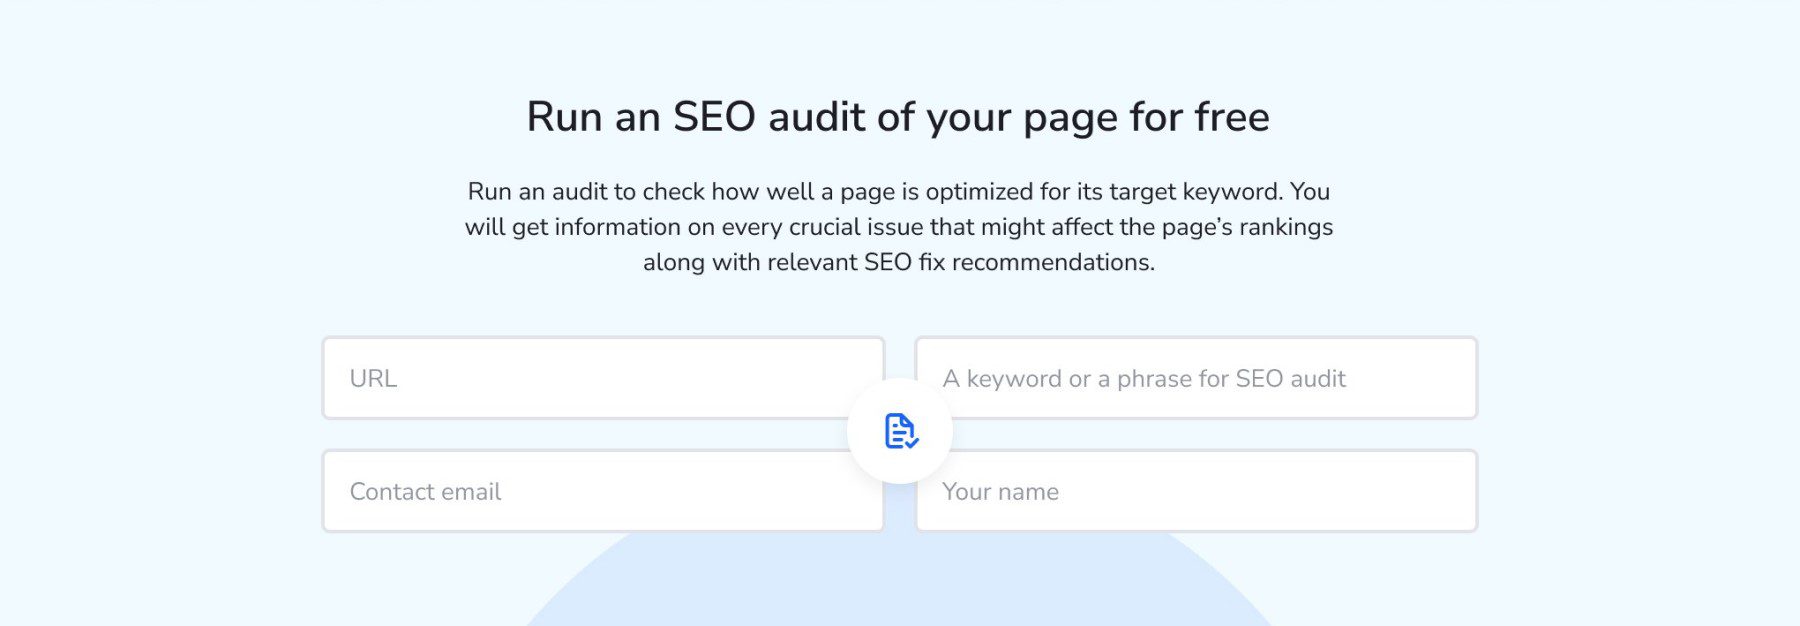Viewport: 1800px width, 626px height.
Task: Click the "Contact email" placeholder text
Action: point(425,492)
